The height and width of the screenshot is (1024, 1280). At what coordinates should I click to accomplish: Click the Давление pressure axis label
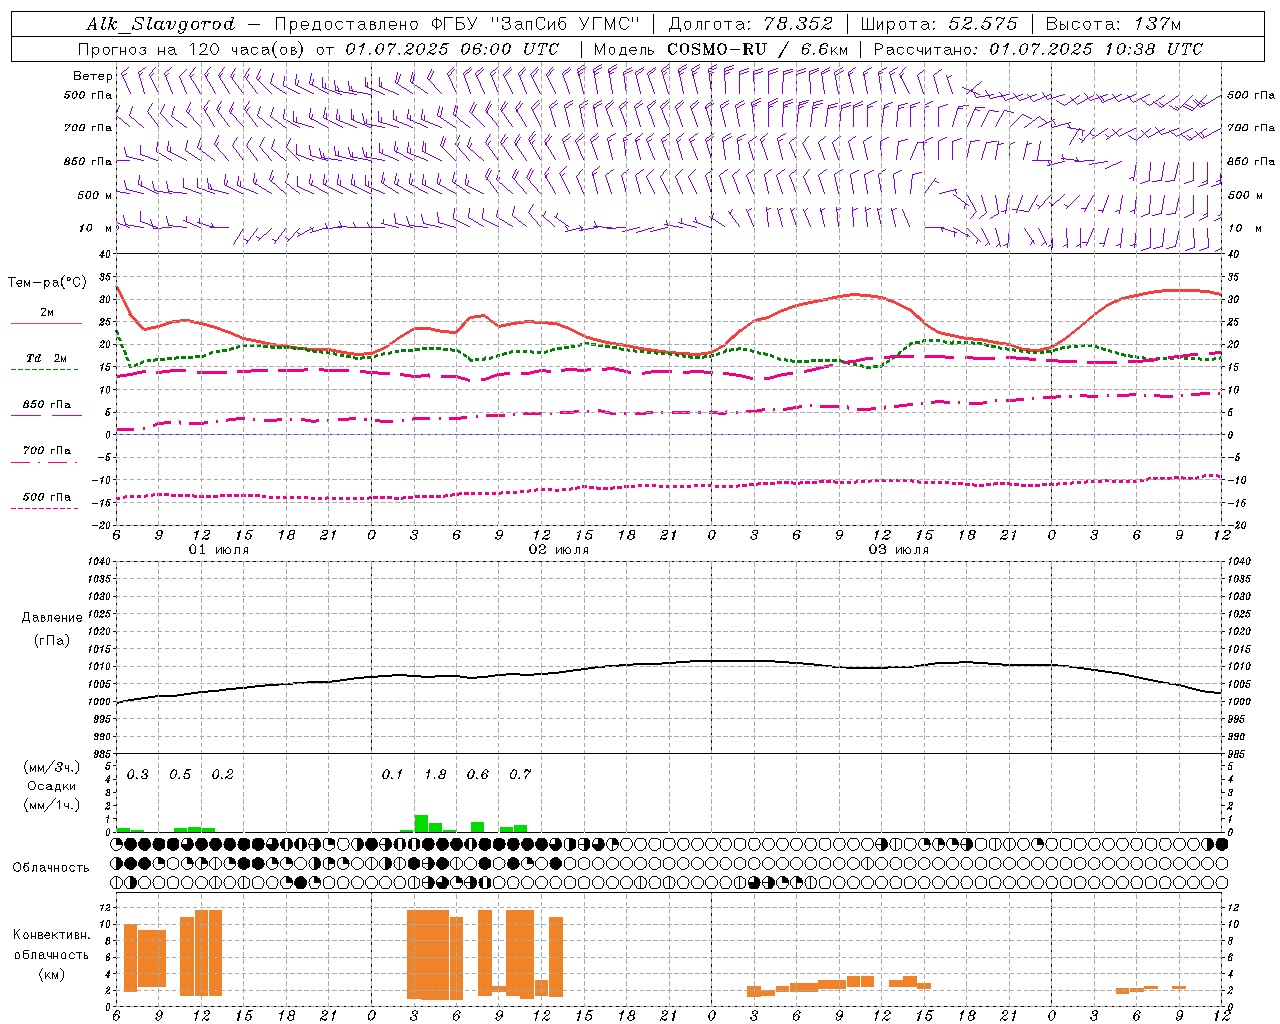[x=52, y=618]
